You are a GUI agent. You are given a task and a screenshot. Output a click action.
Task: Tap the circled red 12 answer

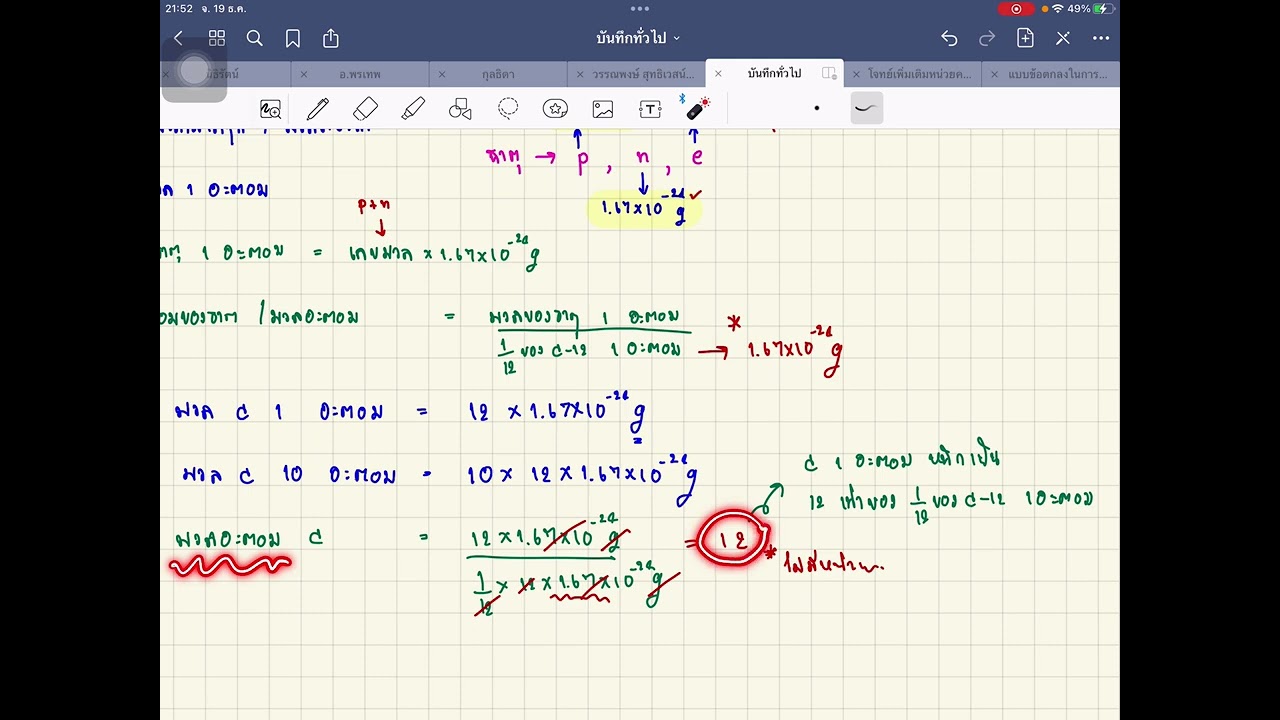pos(734,540)
